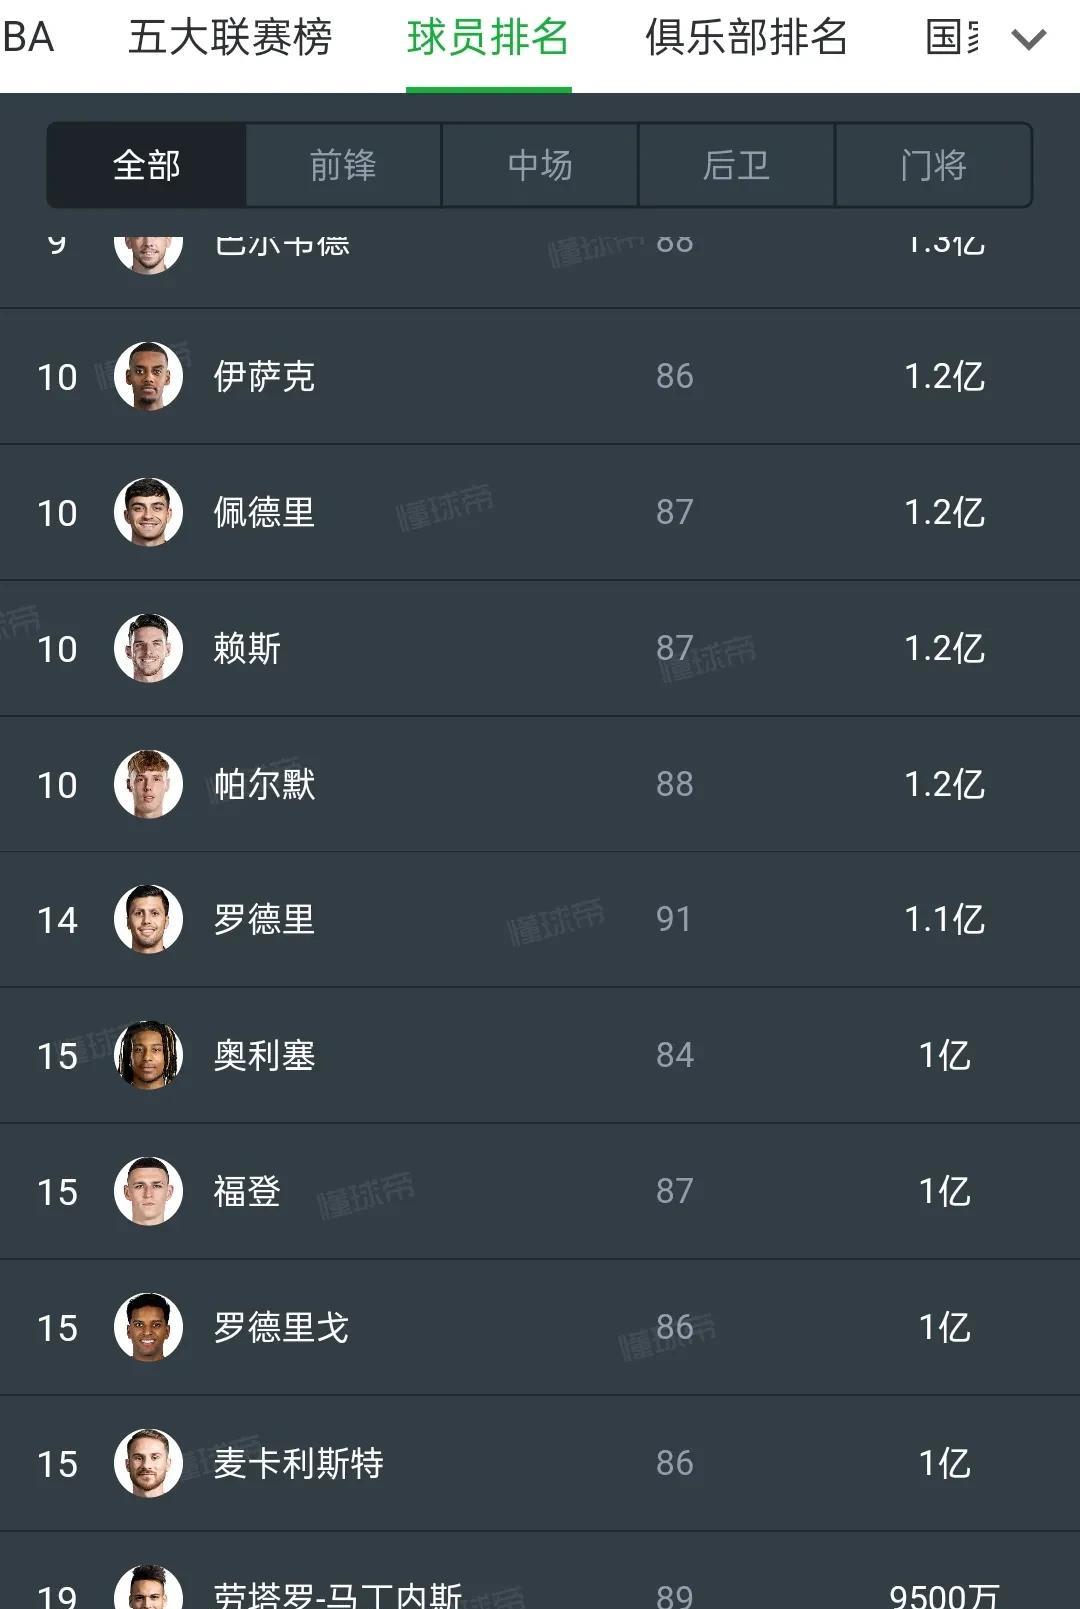1080x1609 pixels.
Task: Open the partially visible 国 tab
Action: [x=952, y=38]
